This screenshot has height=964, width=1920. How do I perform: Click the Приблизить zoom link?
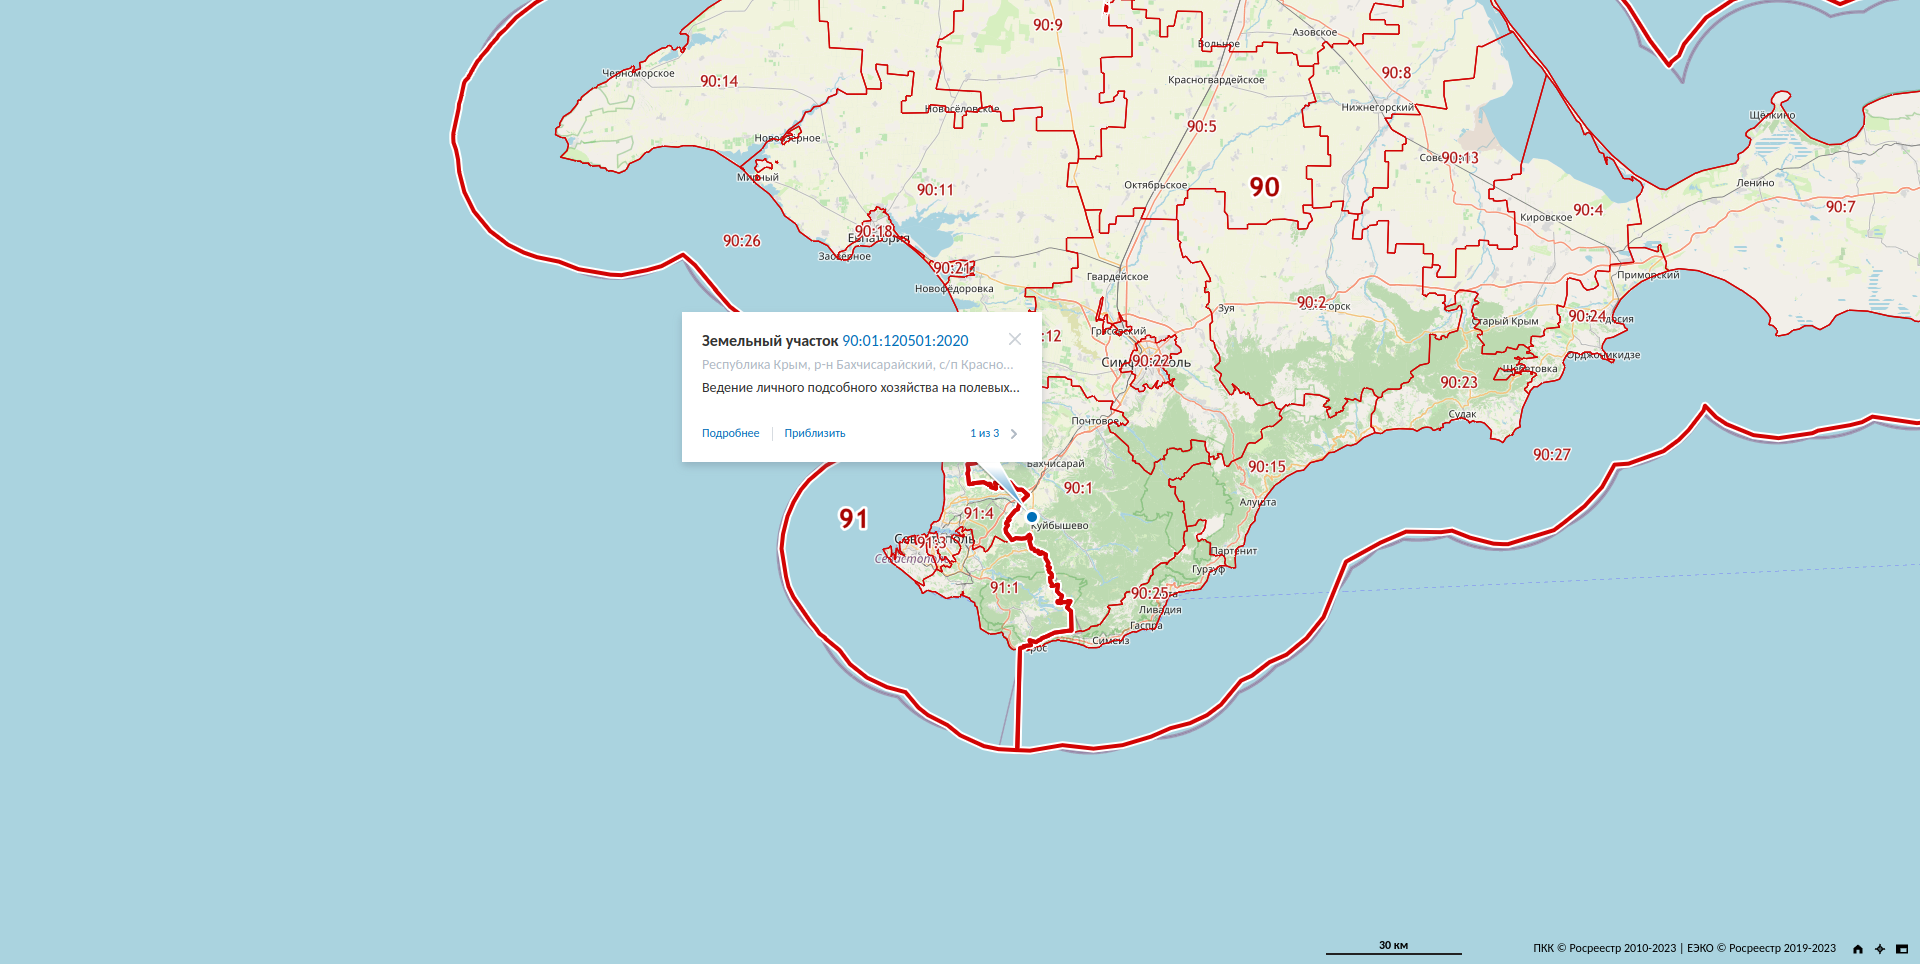[814, 434]
